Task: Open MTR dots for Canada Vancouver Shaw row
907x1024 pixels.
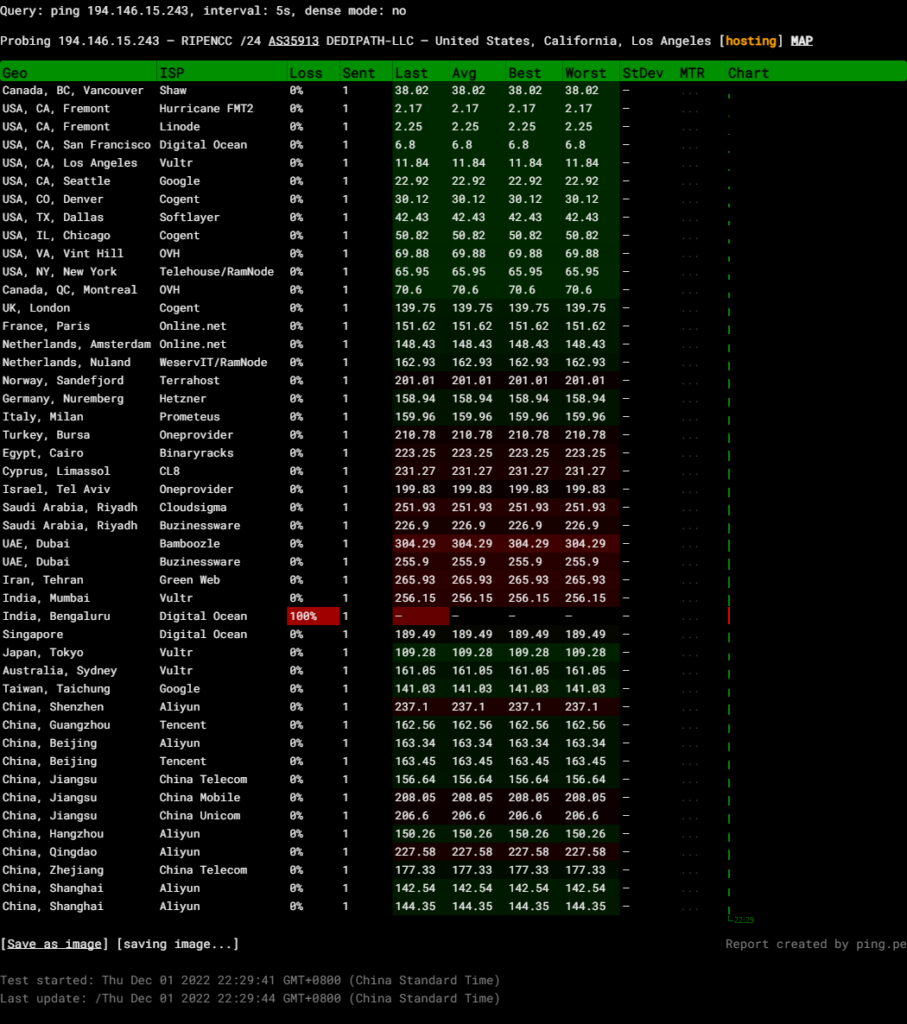Action: (690, 91)
